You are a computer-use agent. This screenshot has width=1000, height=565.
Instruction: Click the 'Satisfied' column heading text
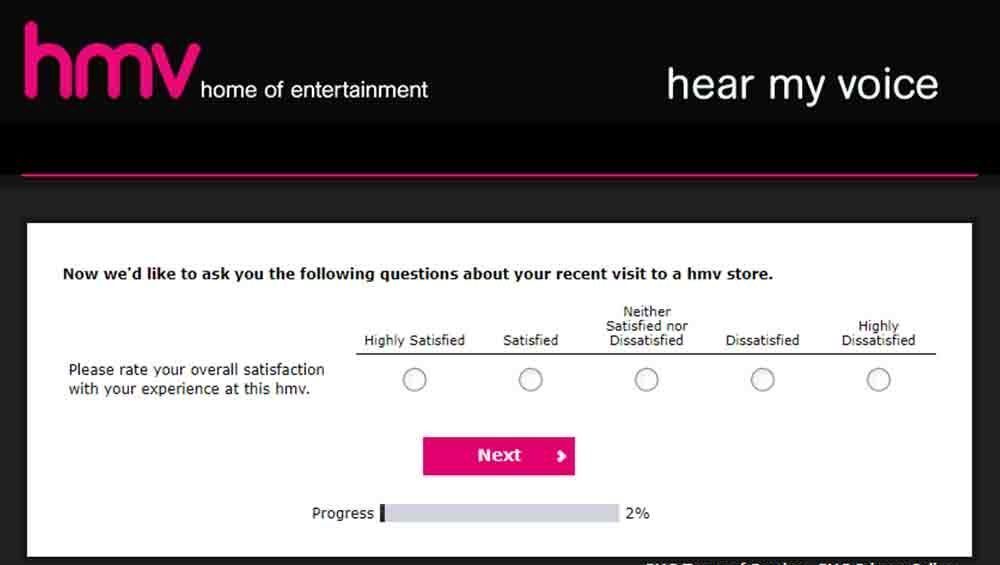tap(531, 341)
